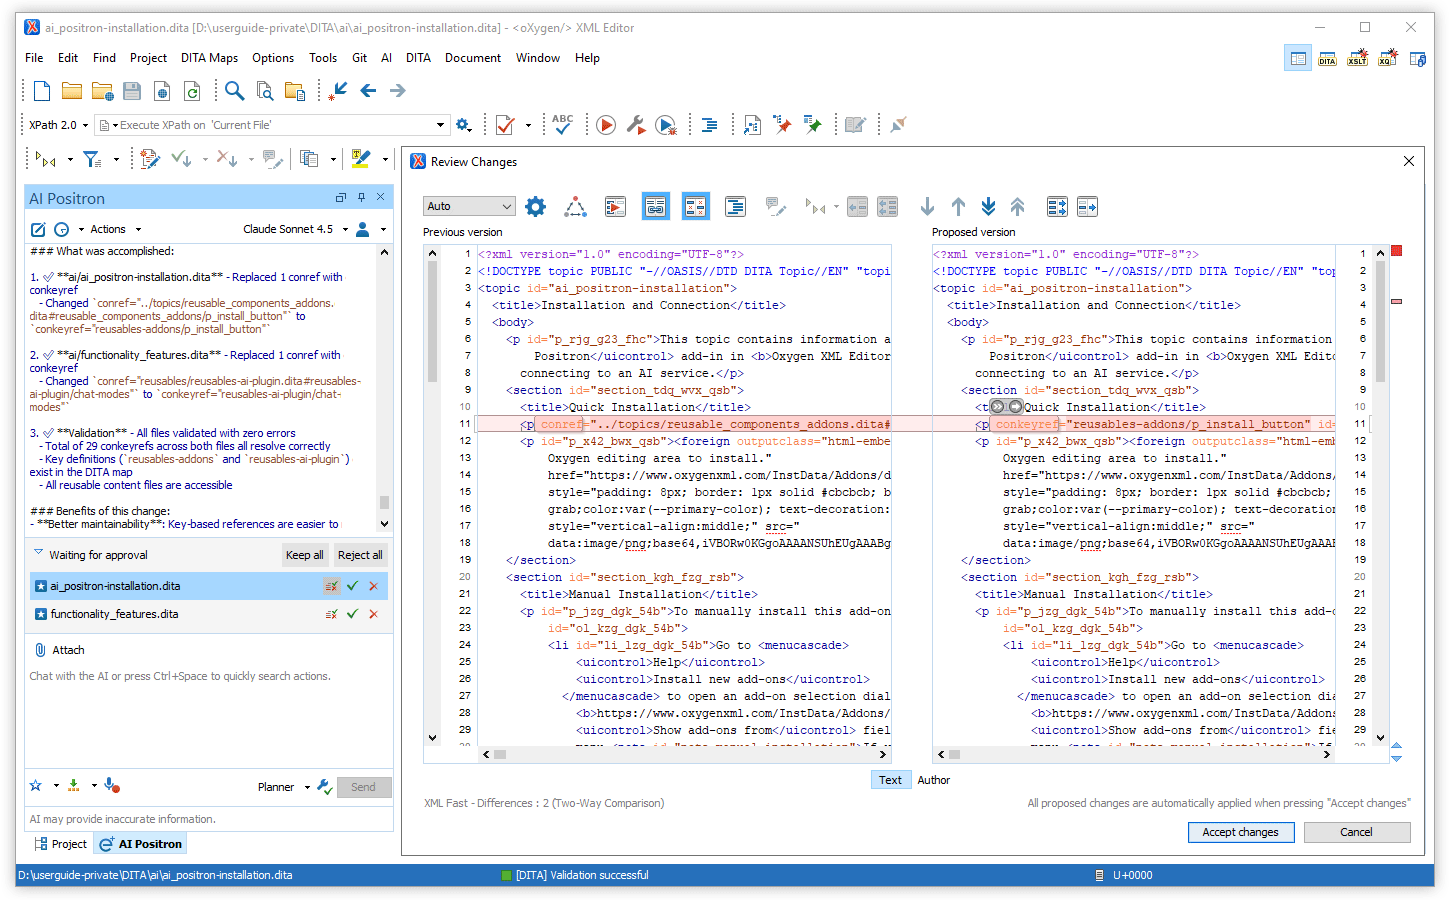1450x900 pixels.
Task: Click the microphone voice input icon
Action: point(111,786)
